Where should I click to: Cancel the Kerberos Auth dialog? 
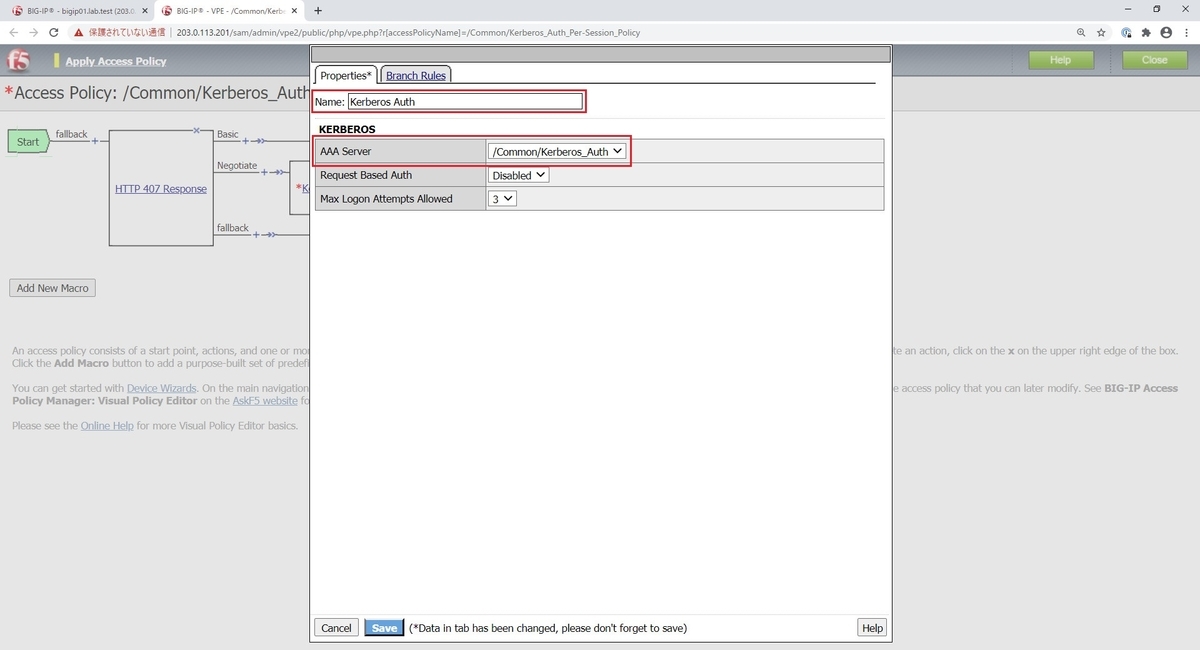click(336, 628)
